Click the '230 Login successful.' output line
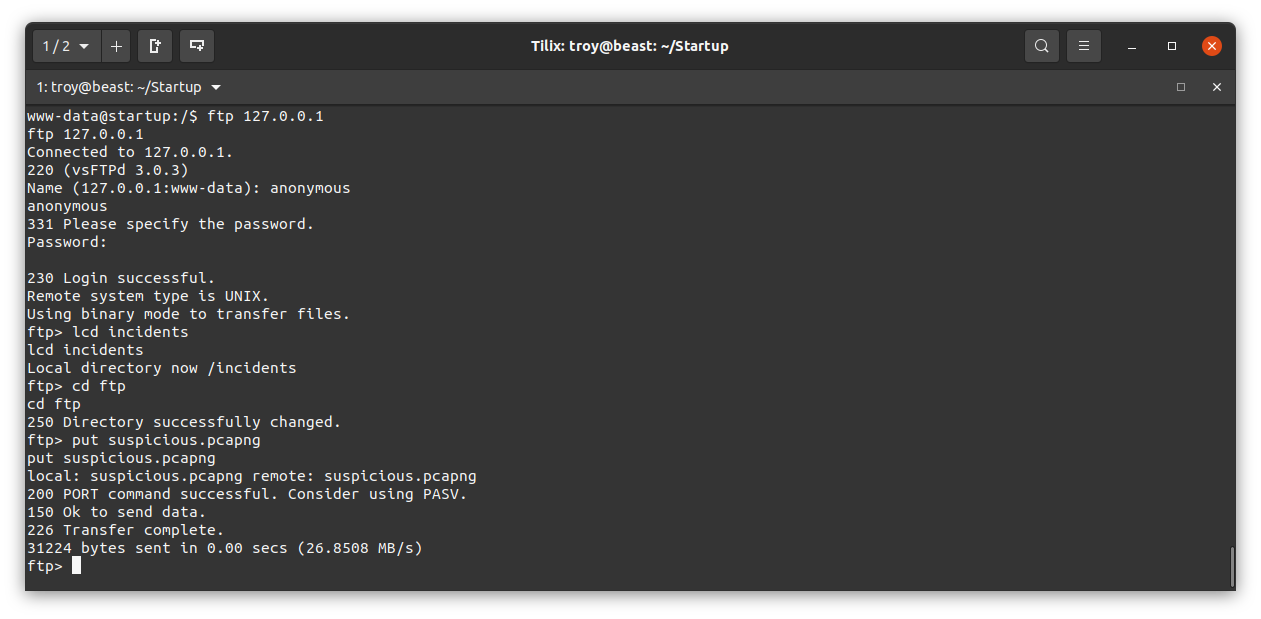Screen dimensions: 1261x619 [x=121, y=278]
